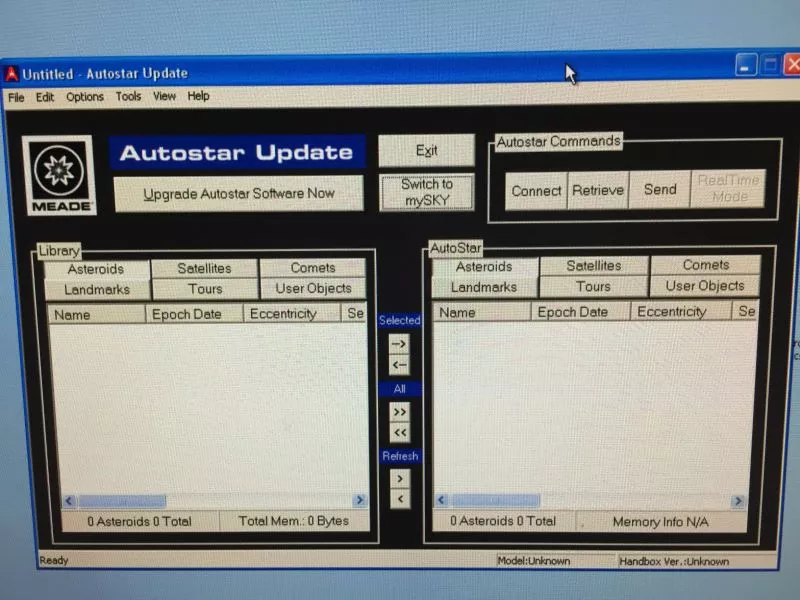Click the Library Eccentricity column header
800x600 pixels.
click(292, 314)
